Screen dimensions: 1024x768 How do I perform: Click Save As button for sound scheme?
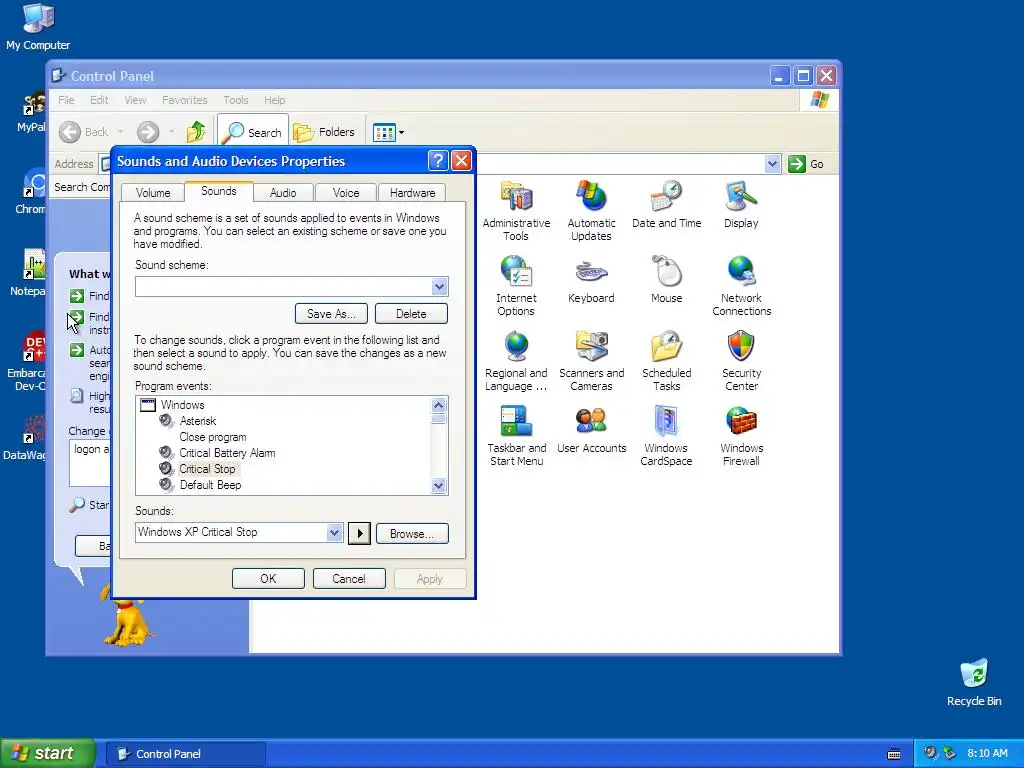tap(331, 313)
